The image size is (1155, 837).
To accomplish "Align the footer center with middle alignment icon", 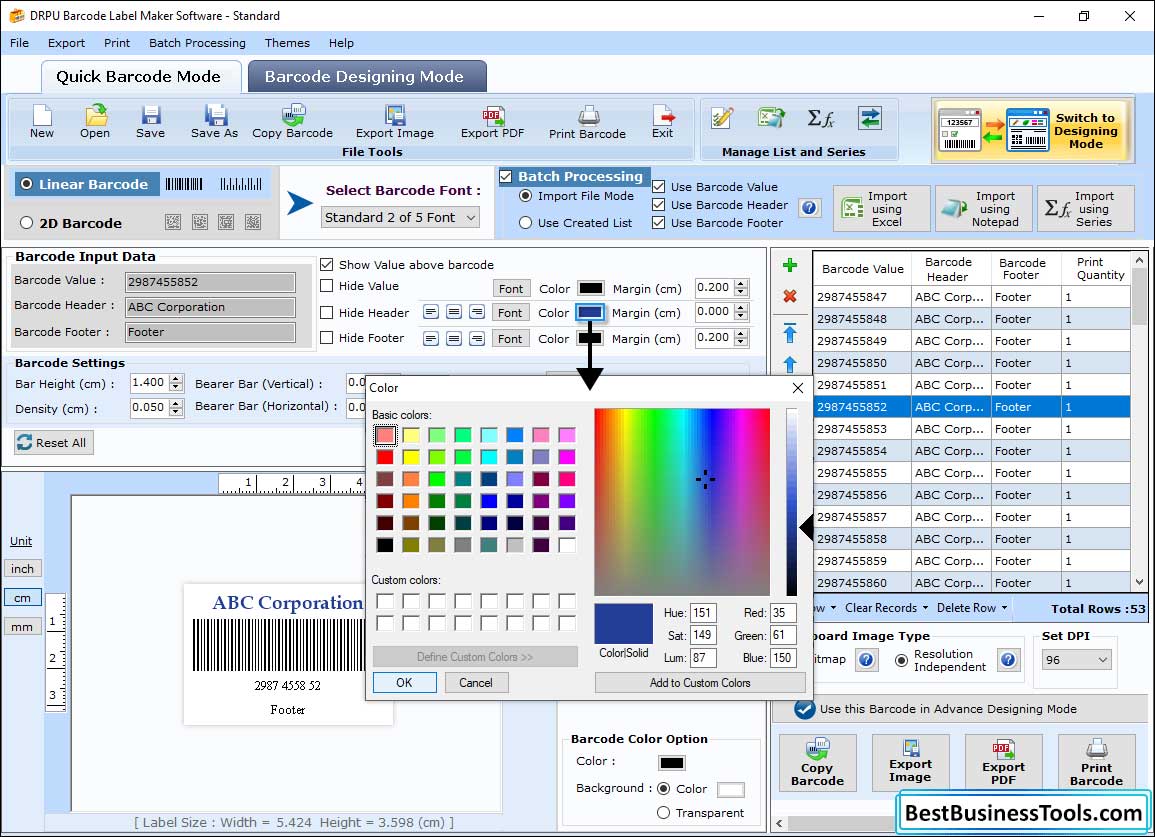I will point(454,338).
